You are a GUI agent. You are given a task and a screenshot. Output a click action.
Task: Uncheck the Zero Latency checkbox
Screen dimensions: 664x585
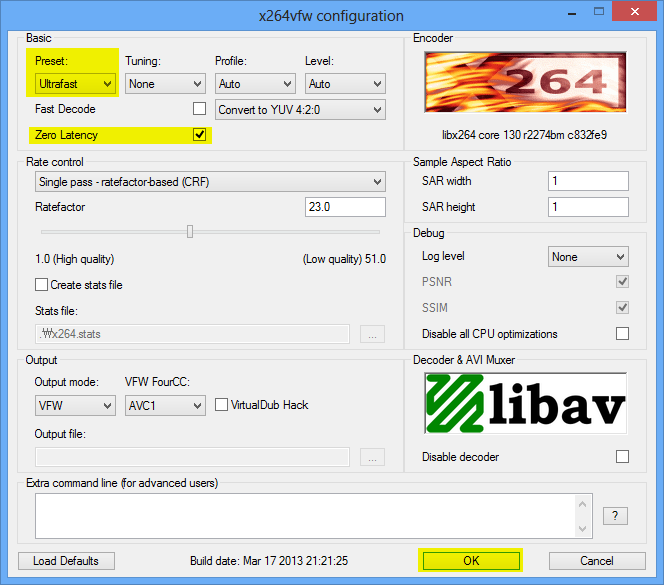click(x=200, y=134)
